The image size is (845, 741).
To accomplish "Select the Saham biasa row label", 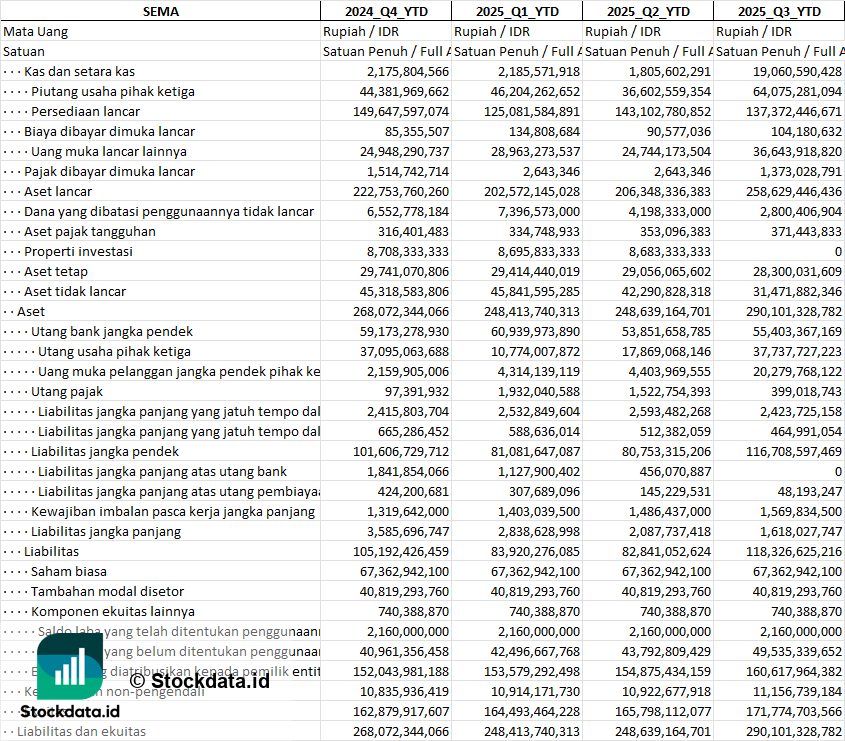I will point(68,571).
